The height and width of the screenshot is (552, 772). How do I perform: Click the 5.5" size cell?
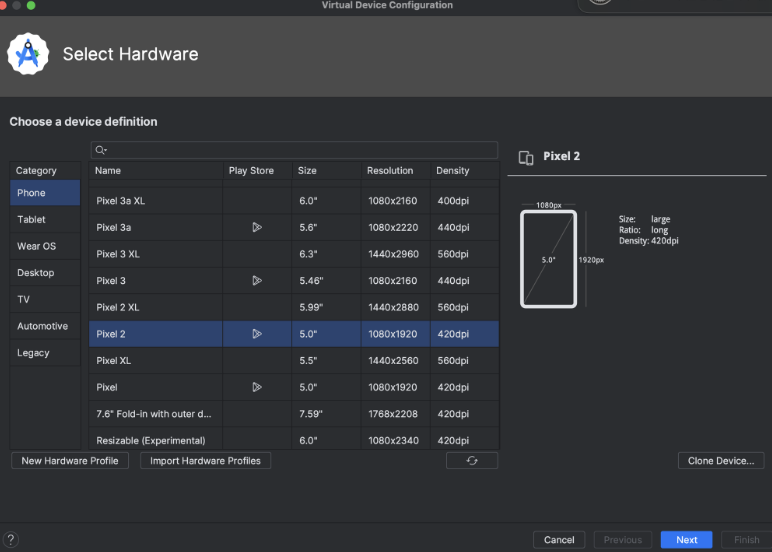(x=326, y=360)
